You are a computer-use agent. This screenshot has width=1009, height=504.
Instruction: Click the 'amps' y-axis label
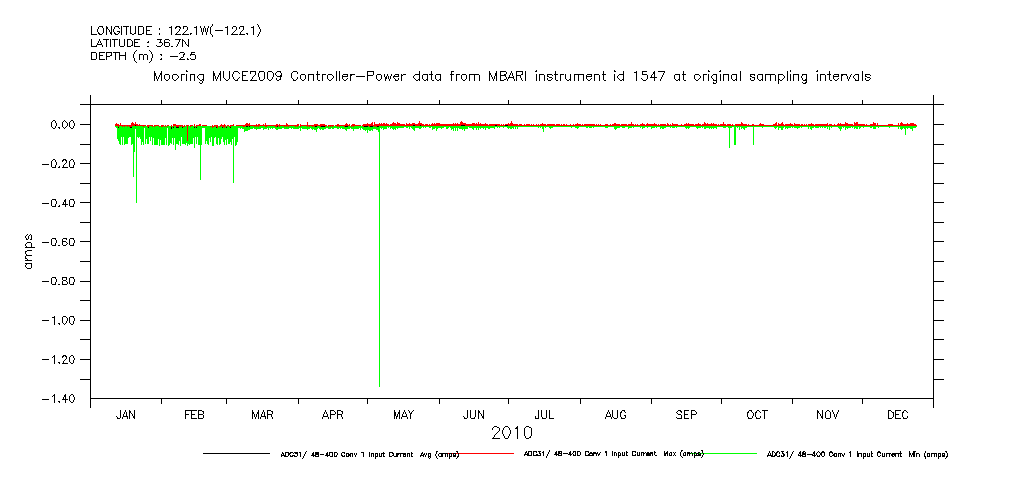tap(29, 252)
